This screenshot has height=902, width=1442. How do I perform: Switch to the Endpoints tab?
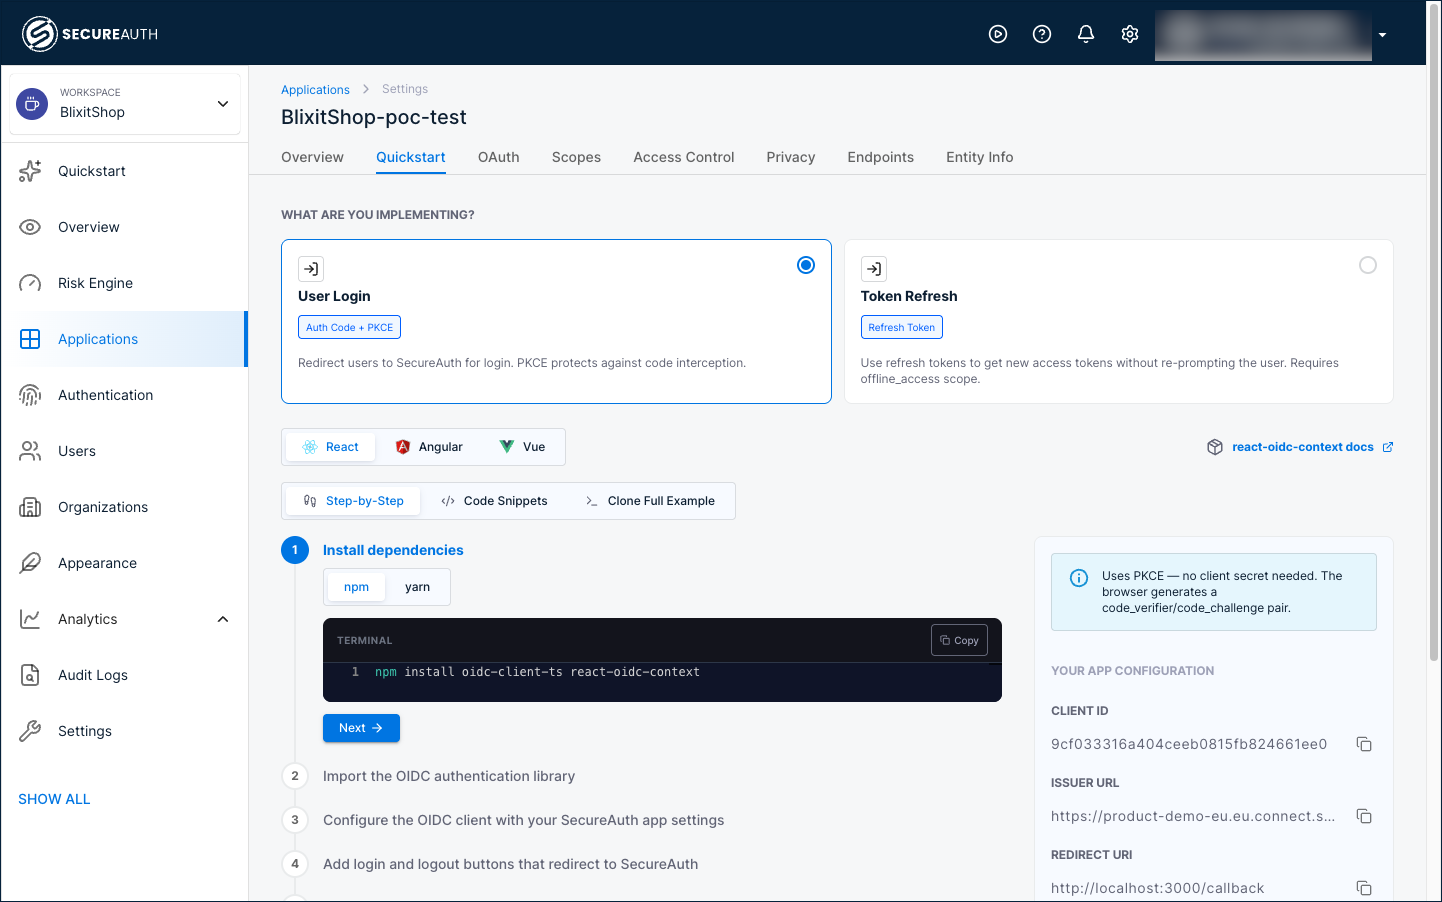click(x=881, y=157)
